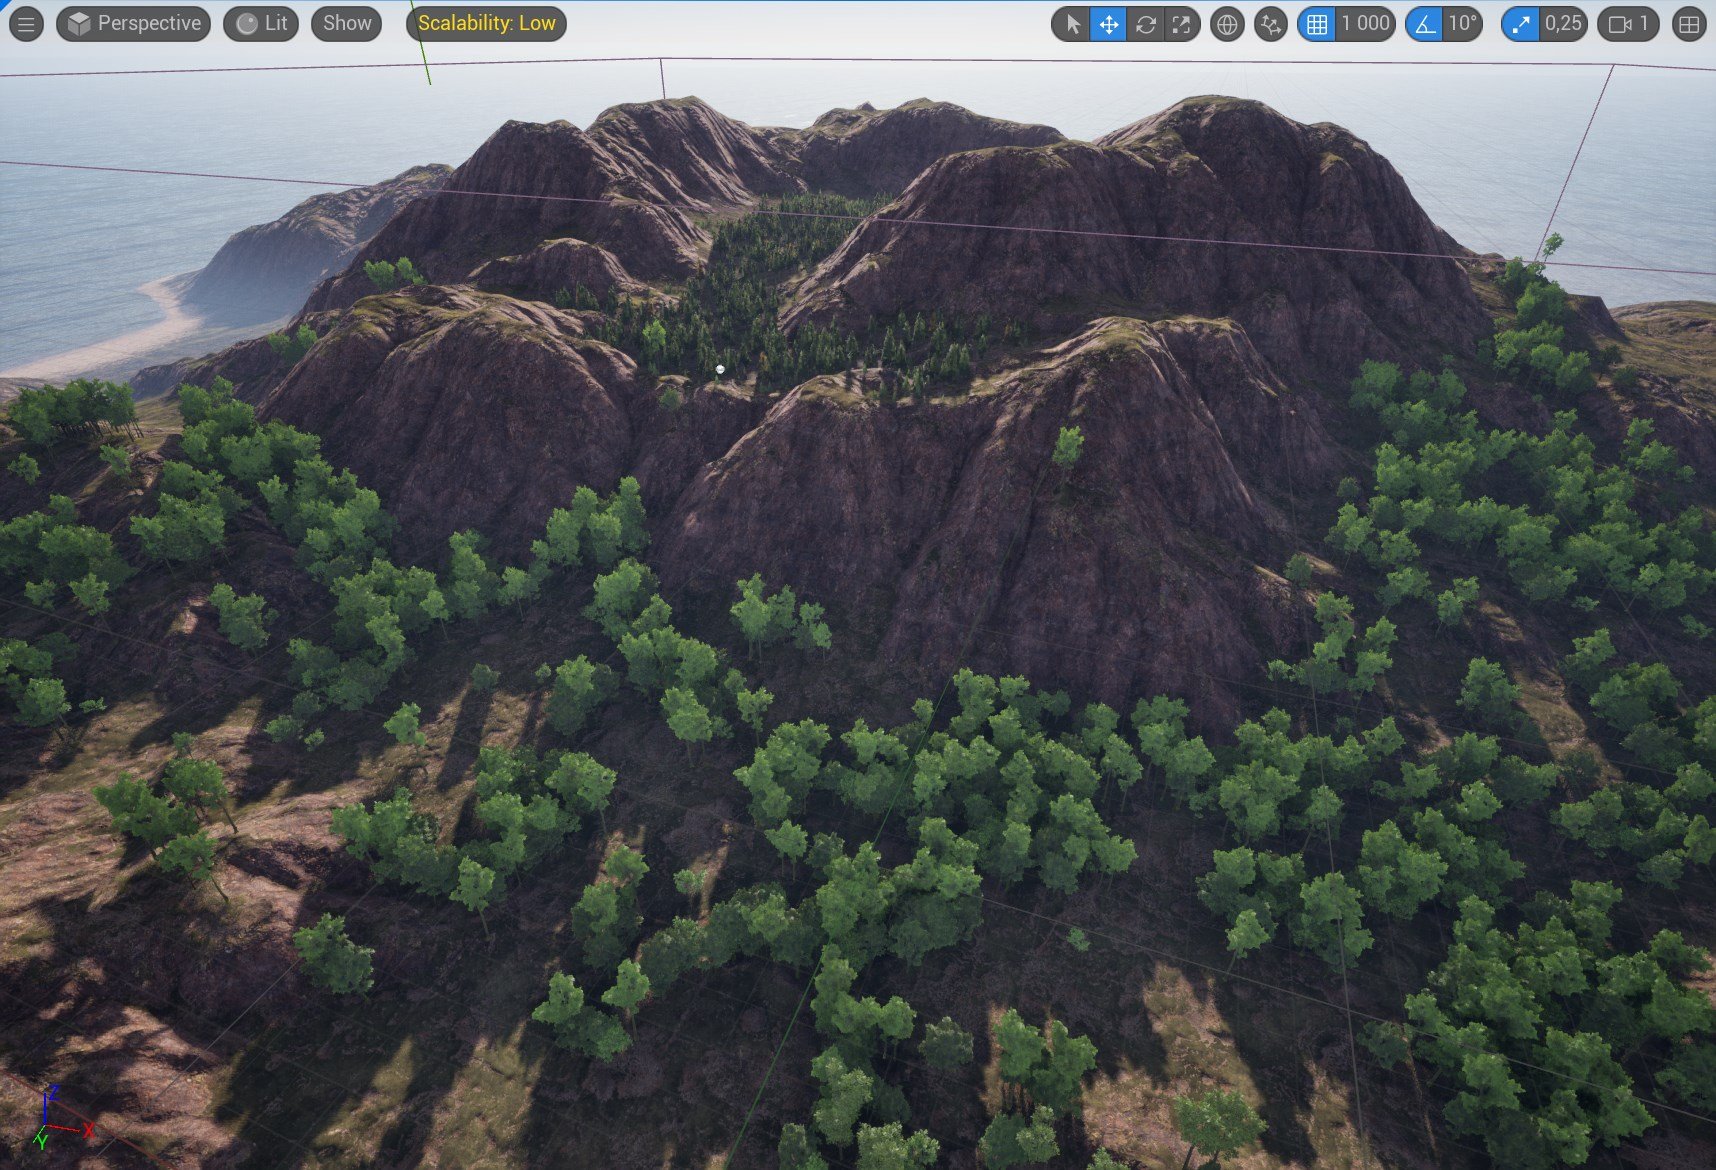1716x1170 pixels.
Task: Open the Perspective view mode dropdown
Action: tap(134, 24)
